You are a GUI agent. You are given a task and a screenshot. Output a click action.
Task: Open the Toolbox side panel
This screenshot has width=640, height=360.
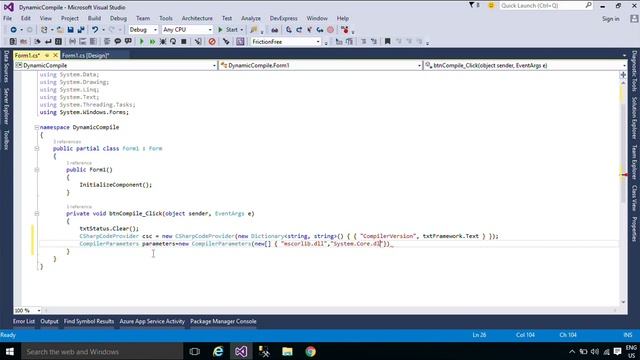(6, 140)
